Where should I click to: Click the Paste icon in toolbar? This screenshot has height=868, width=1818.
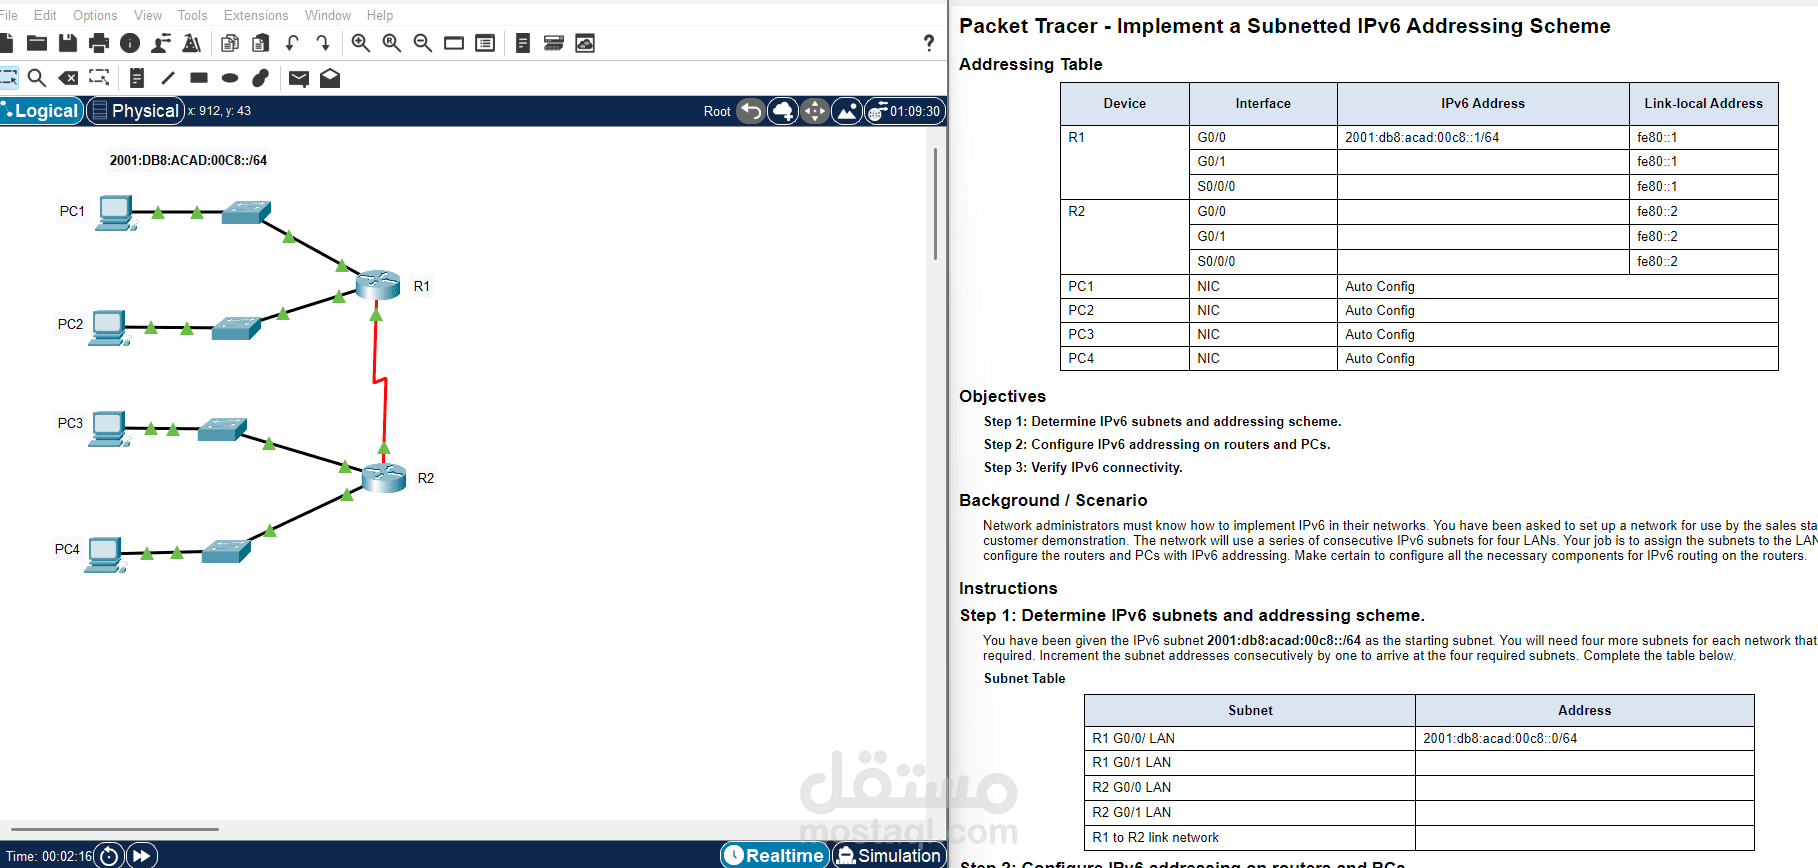pos(261,43)
